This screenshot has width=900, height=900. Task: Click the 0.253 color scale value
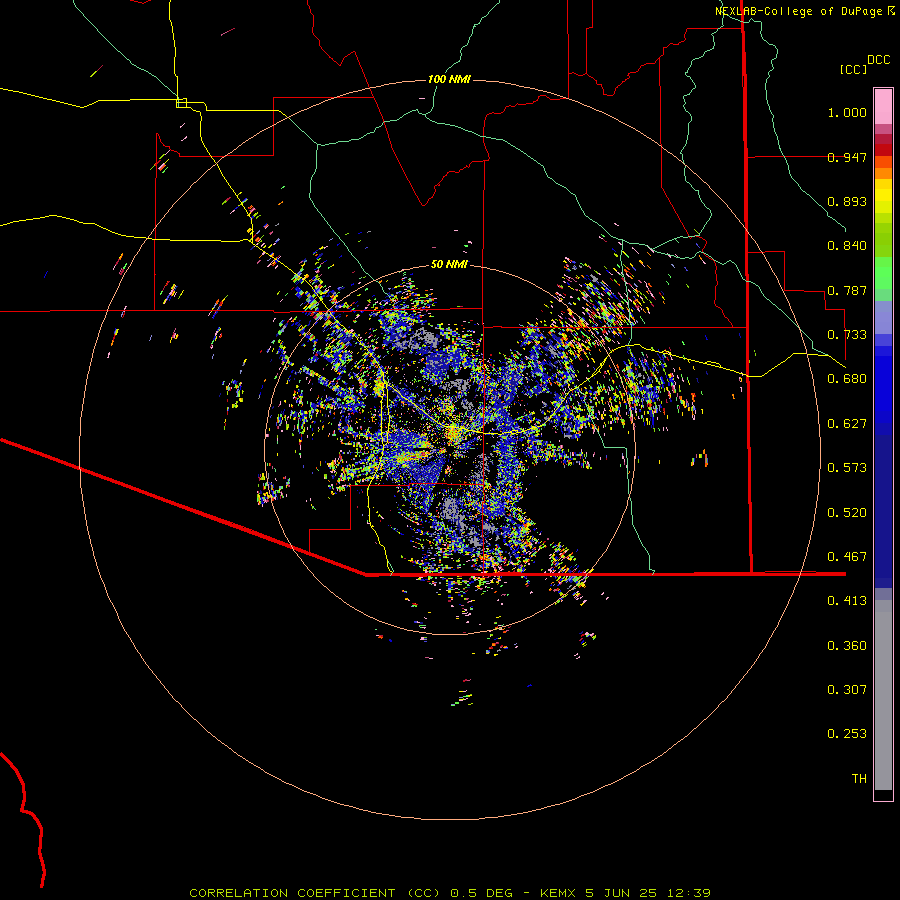[847, 734]
